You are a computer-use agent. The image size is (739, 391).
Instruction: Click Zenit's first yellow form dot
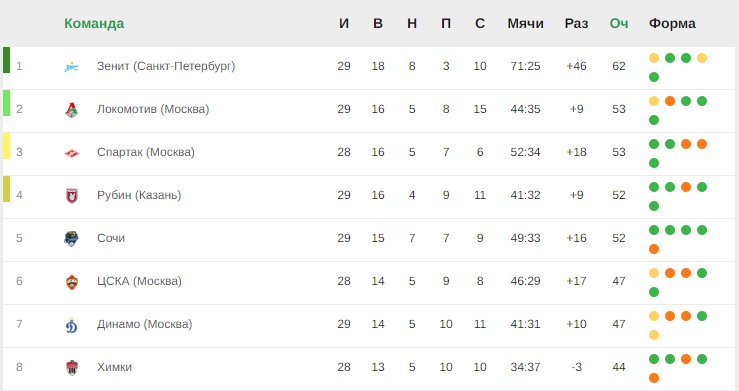654,58
